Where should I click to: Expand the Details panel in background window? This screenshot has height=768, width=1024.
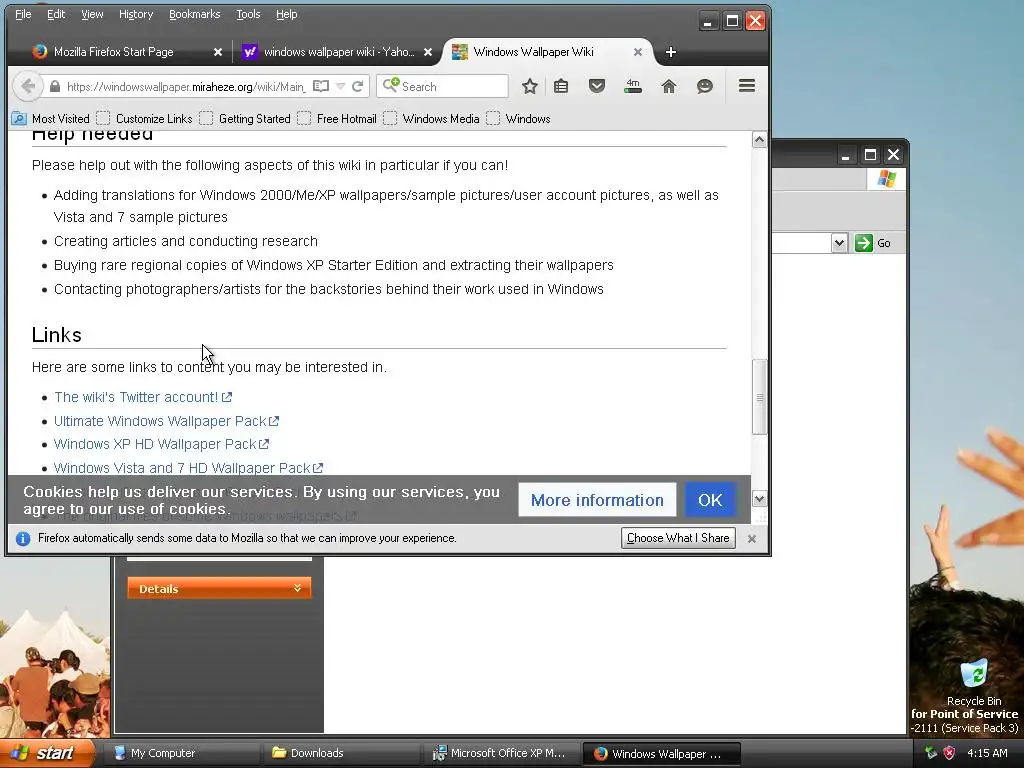click(219, 588)
